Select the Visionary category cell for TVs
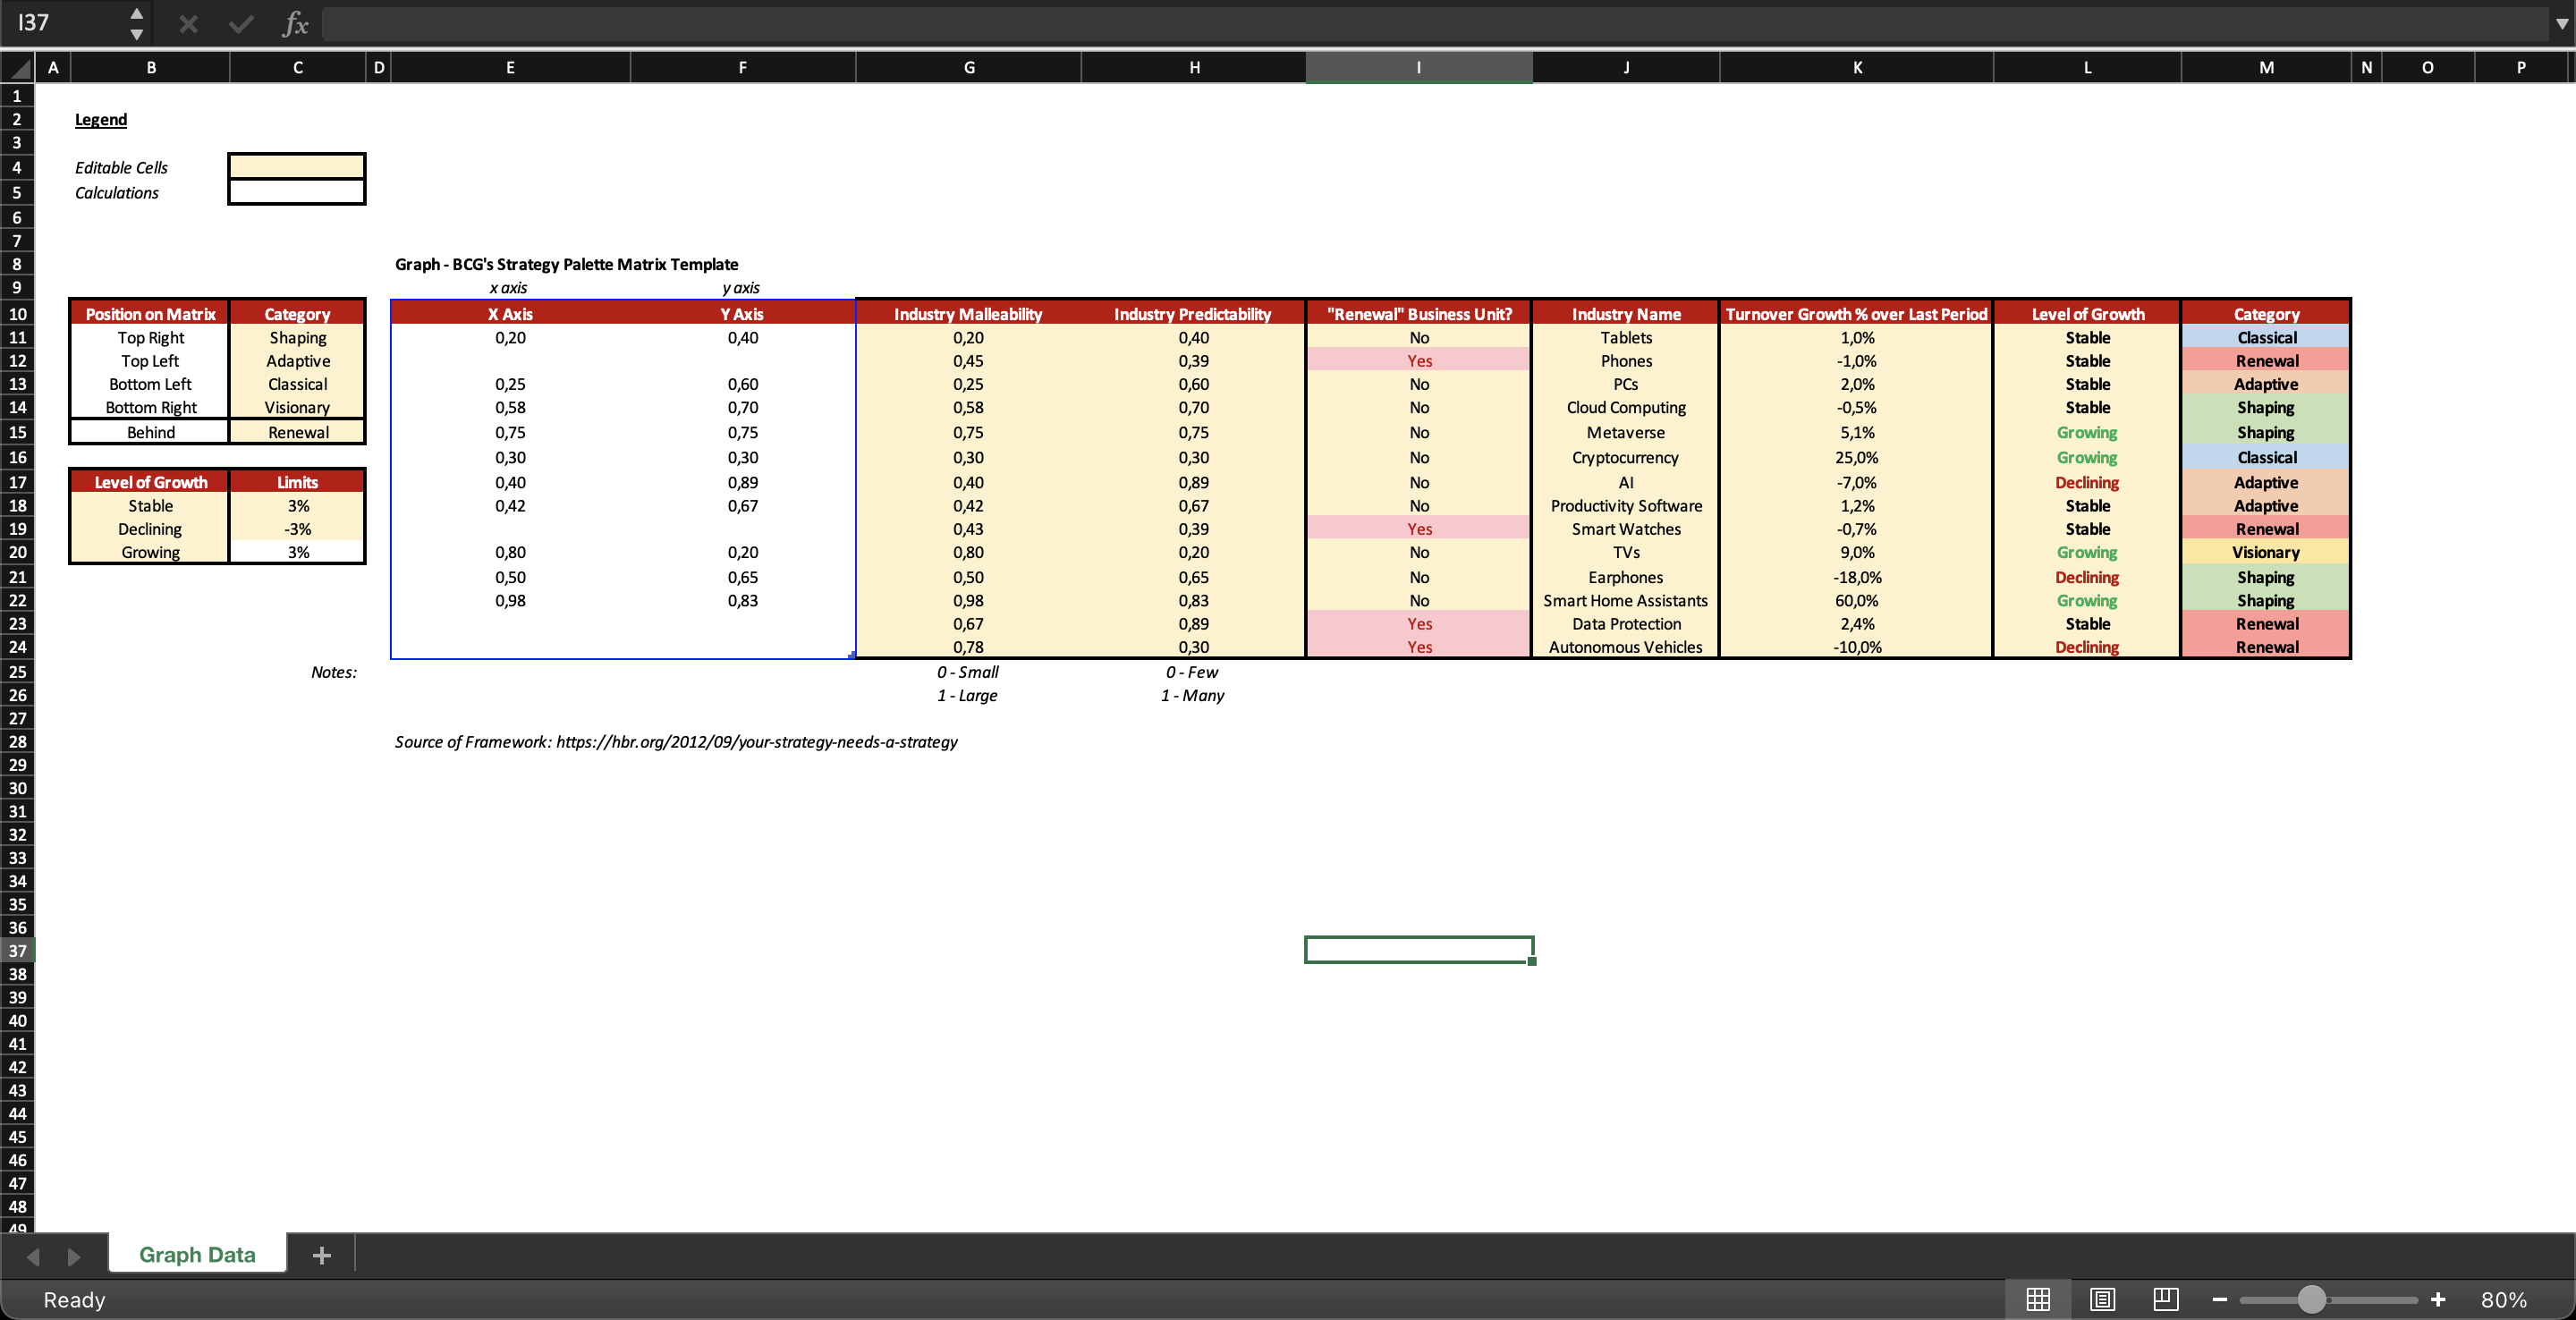 coord(2266,552)
